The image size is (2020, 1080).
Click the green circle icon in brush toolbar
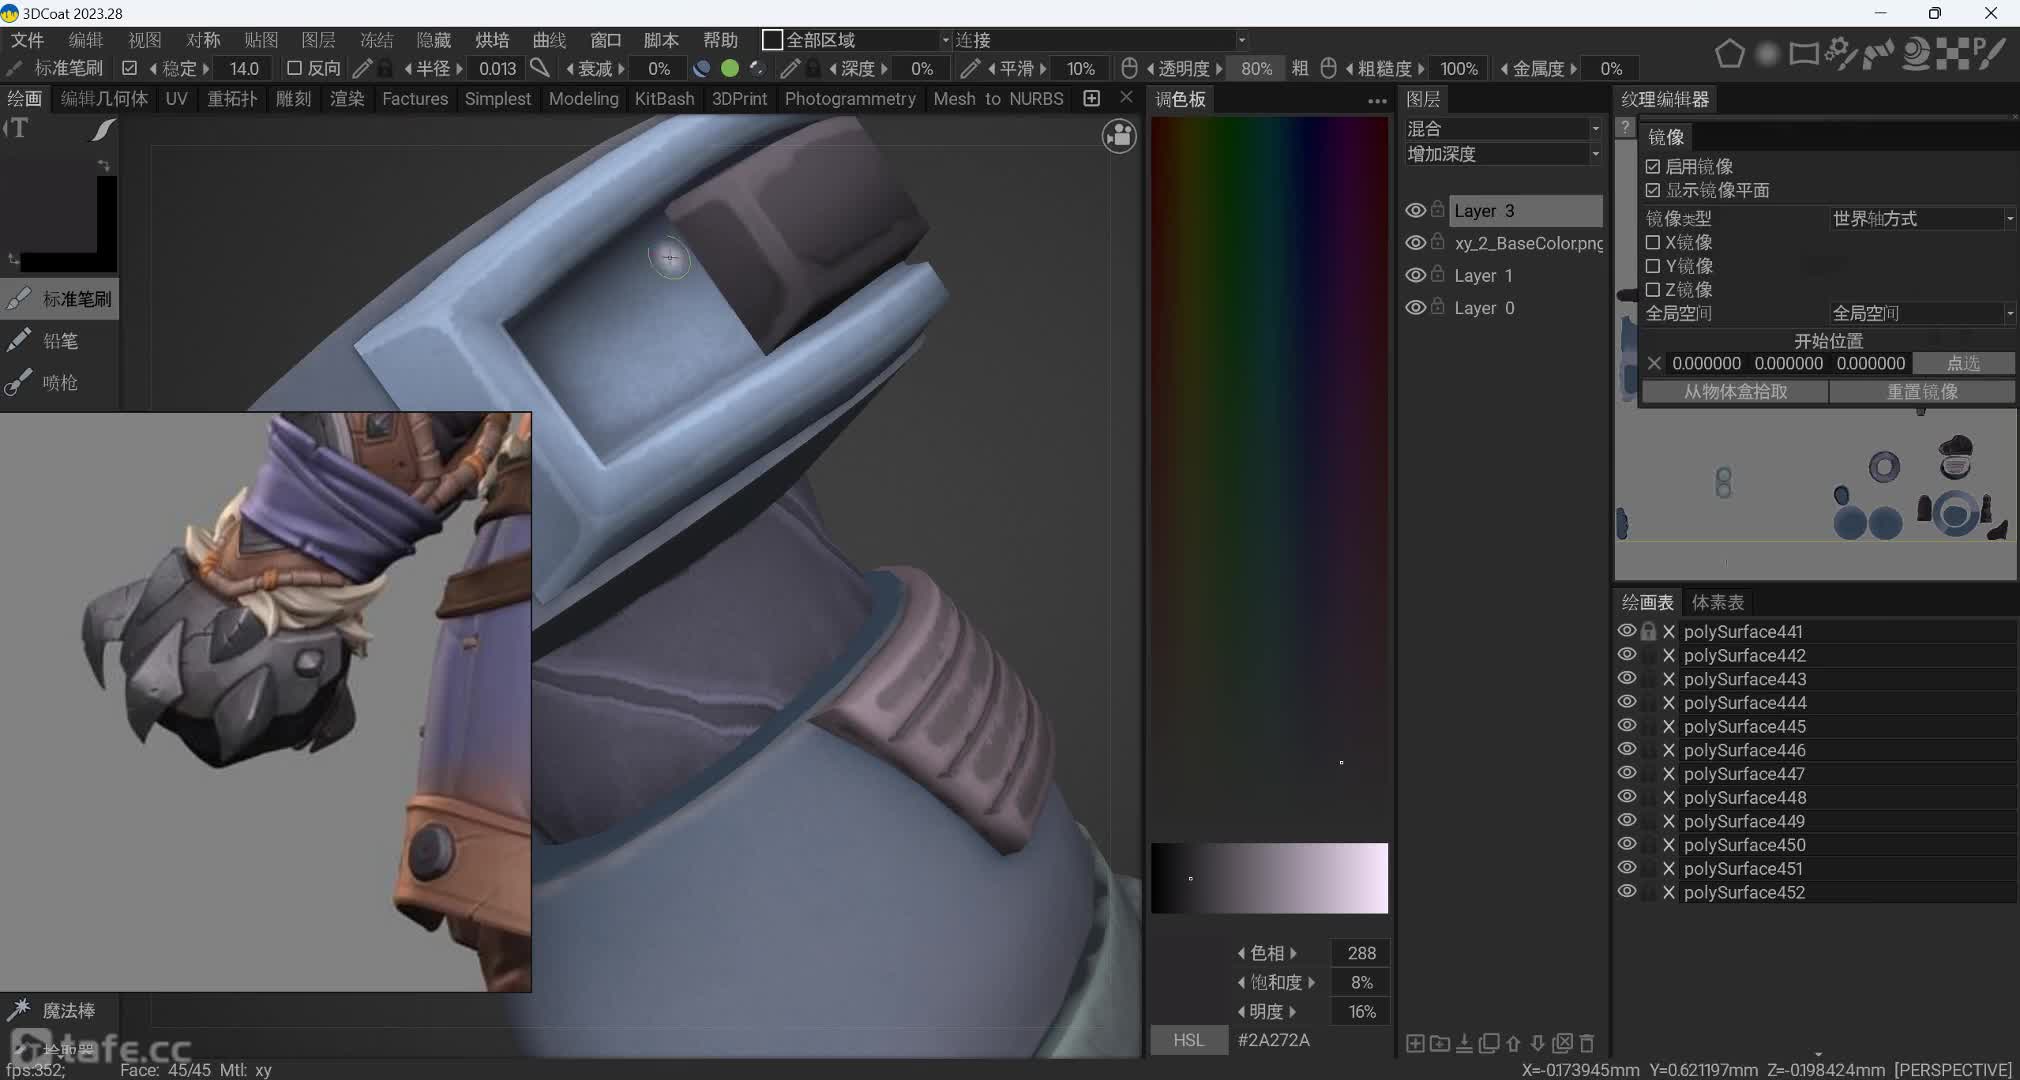point(730,68)
